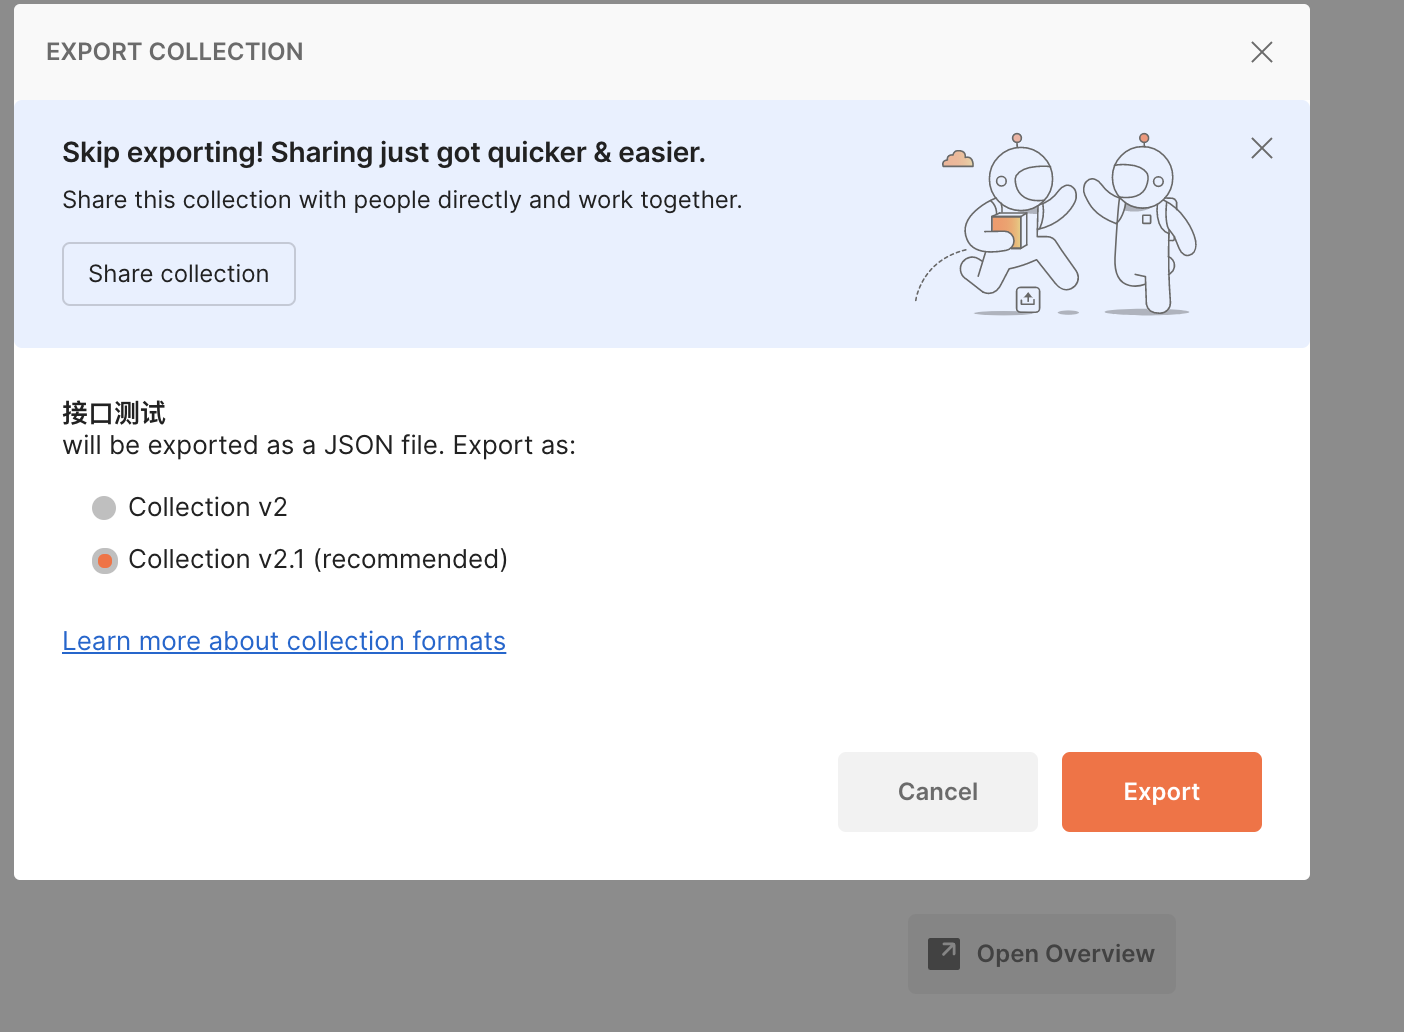Click the EXPORT COLLECTION dialog title
The width and height of the screenshot is (1404, 1032).
(x=175, y=52)
